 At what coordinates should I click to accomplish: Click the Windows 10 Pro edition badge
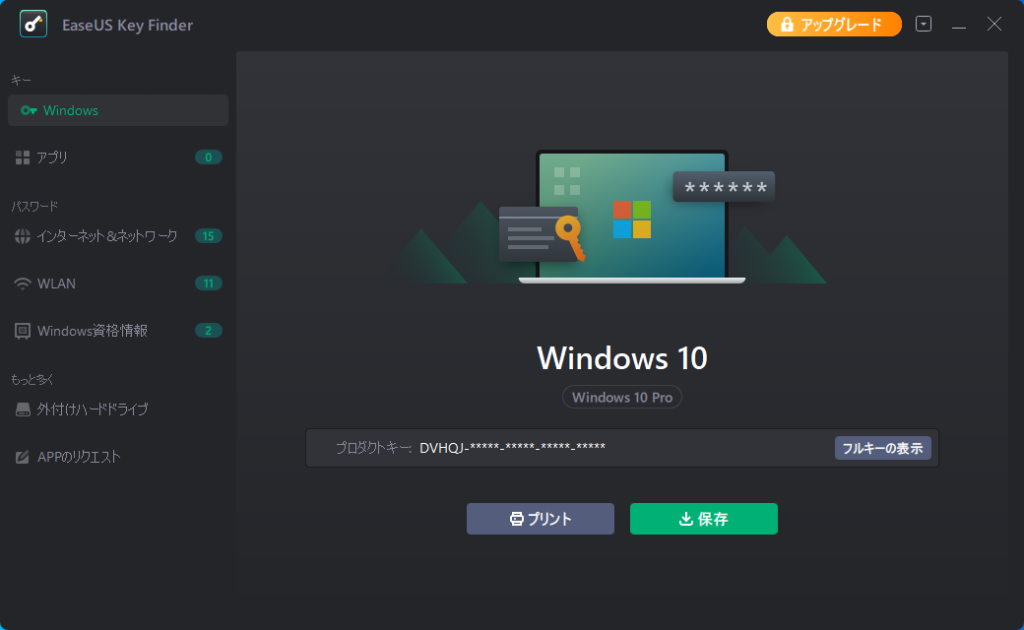point(622,397)
